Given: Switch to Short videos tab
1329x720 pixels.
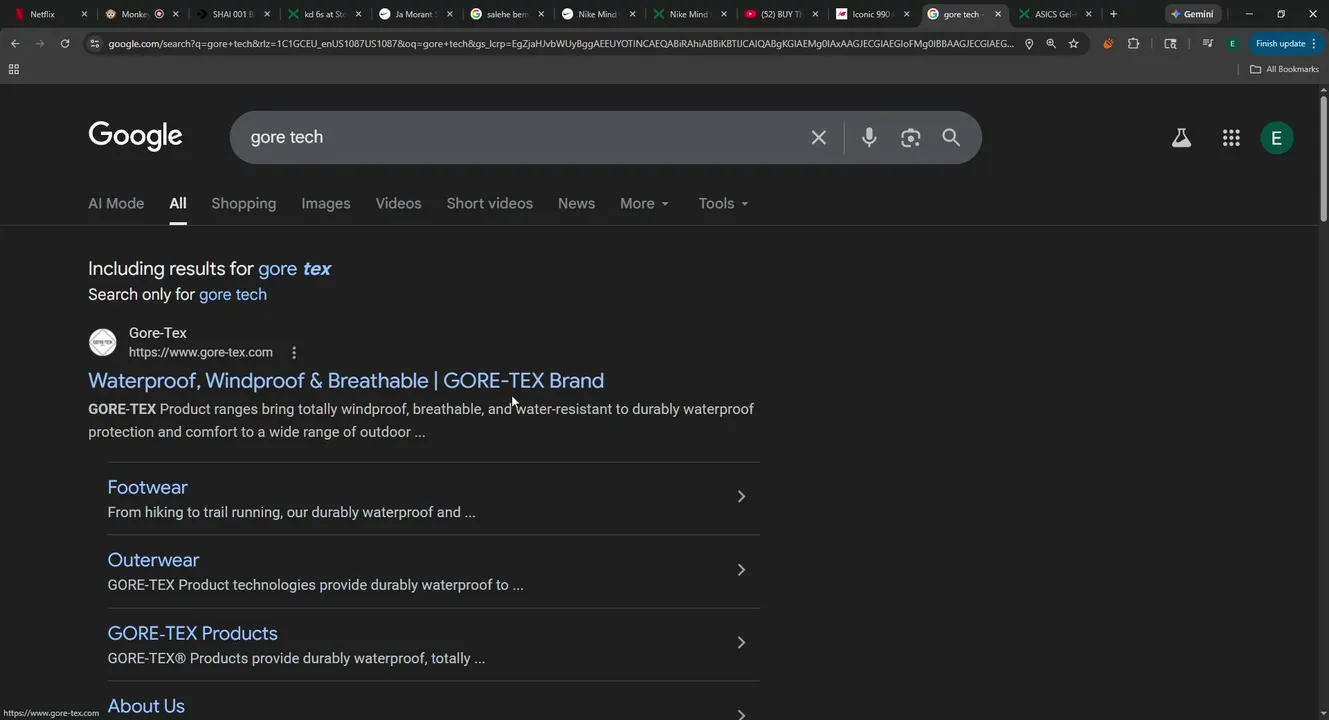Looking at the screenshot, I should coord(489,203).
